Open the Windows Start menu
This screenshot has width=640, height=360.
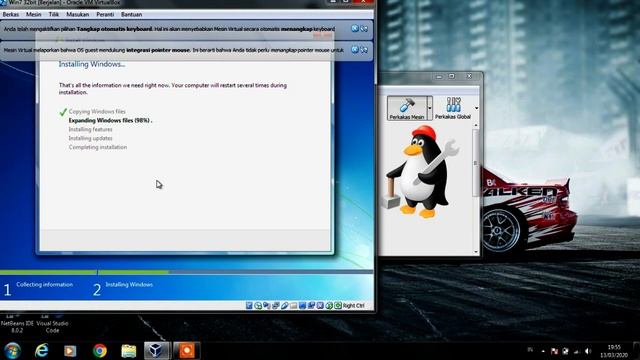click(13, 350)
